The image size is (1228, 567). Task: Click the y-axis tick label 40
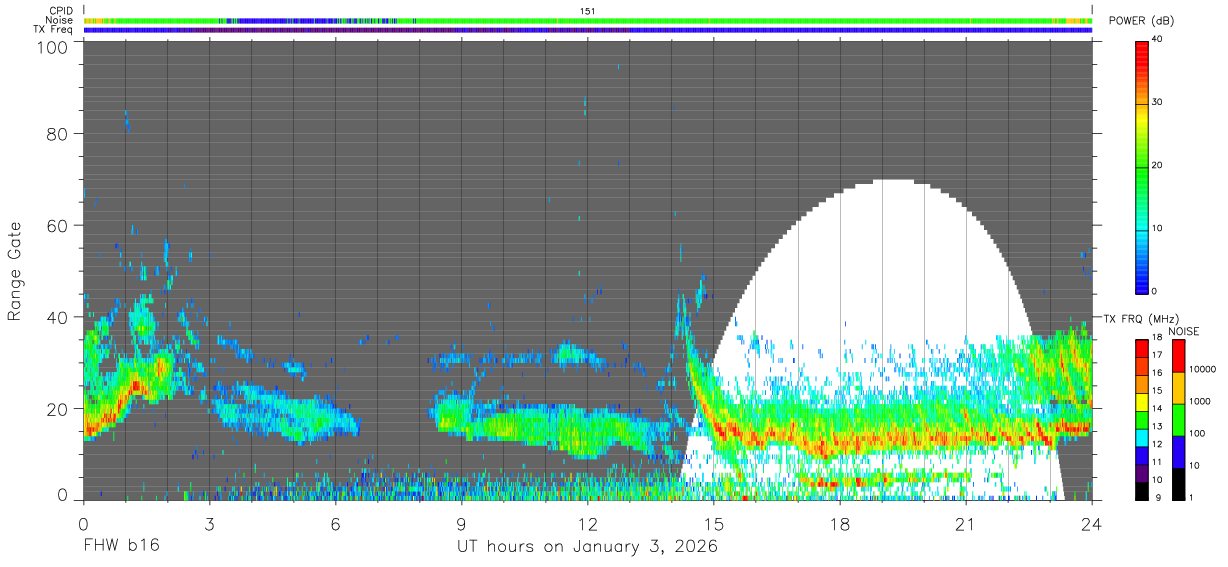tap(57, 317)
